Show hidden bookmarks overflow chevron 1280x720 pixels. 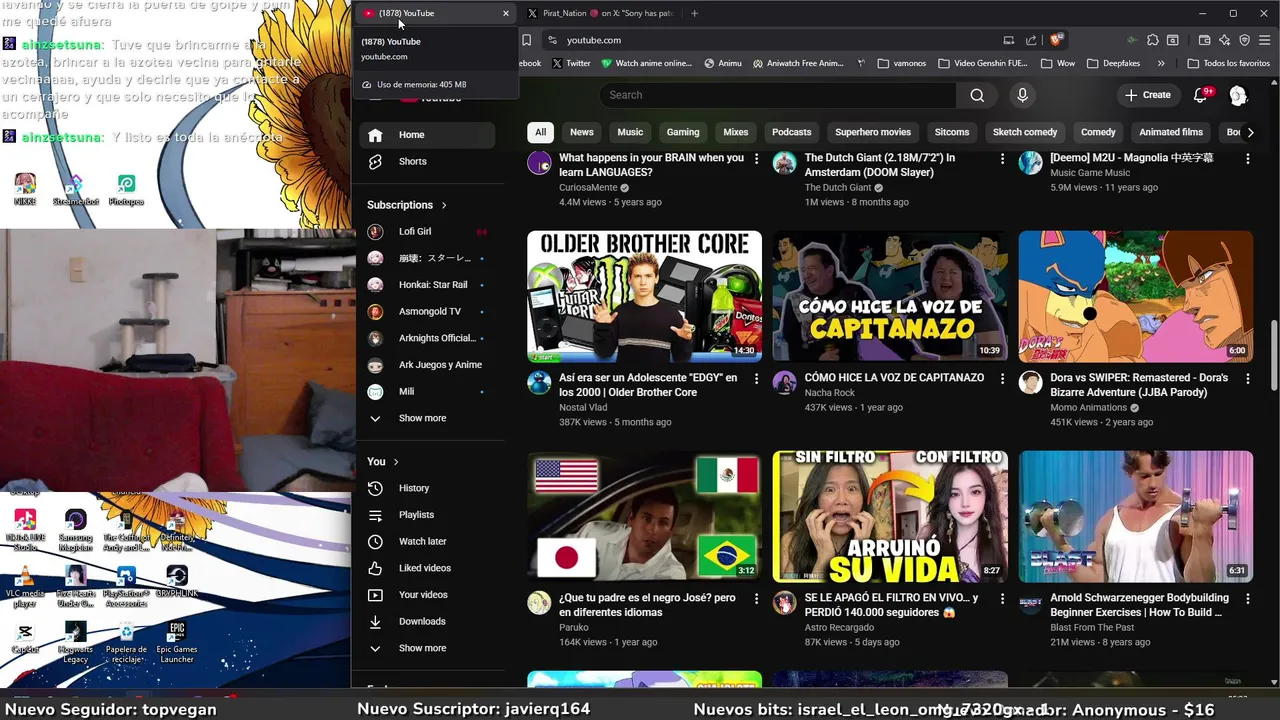point(1161,63)
